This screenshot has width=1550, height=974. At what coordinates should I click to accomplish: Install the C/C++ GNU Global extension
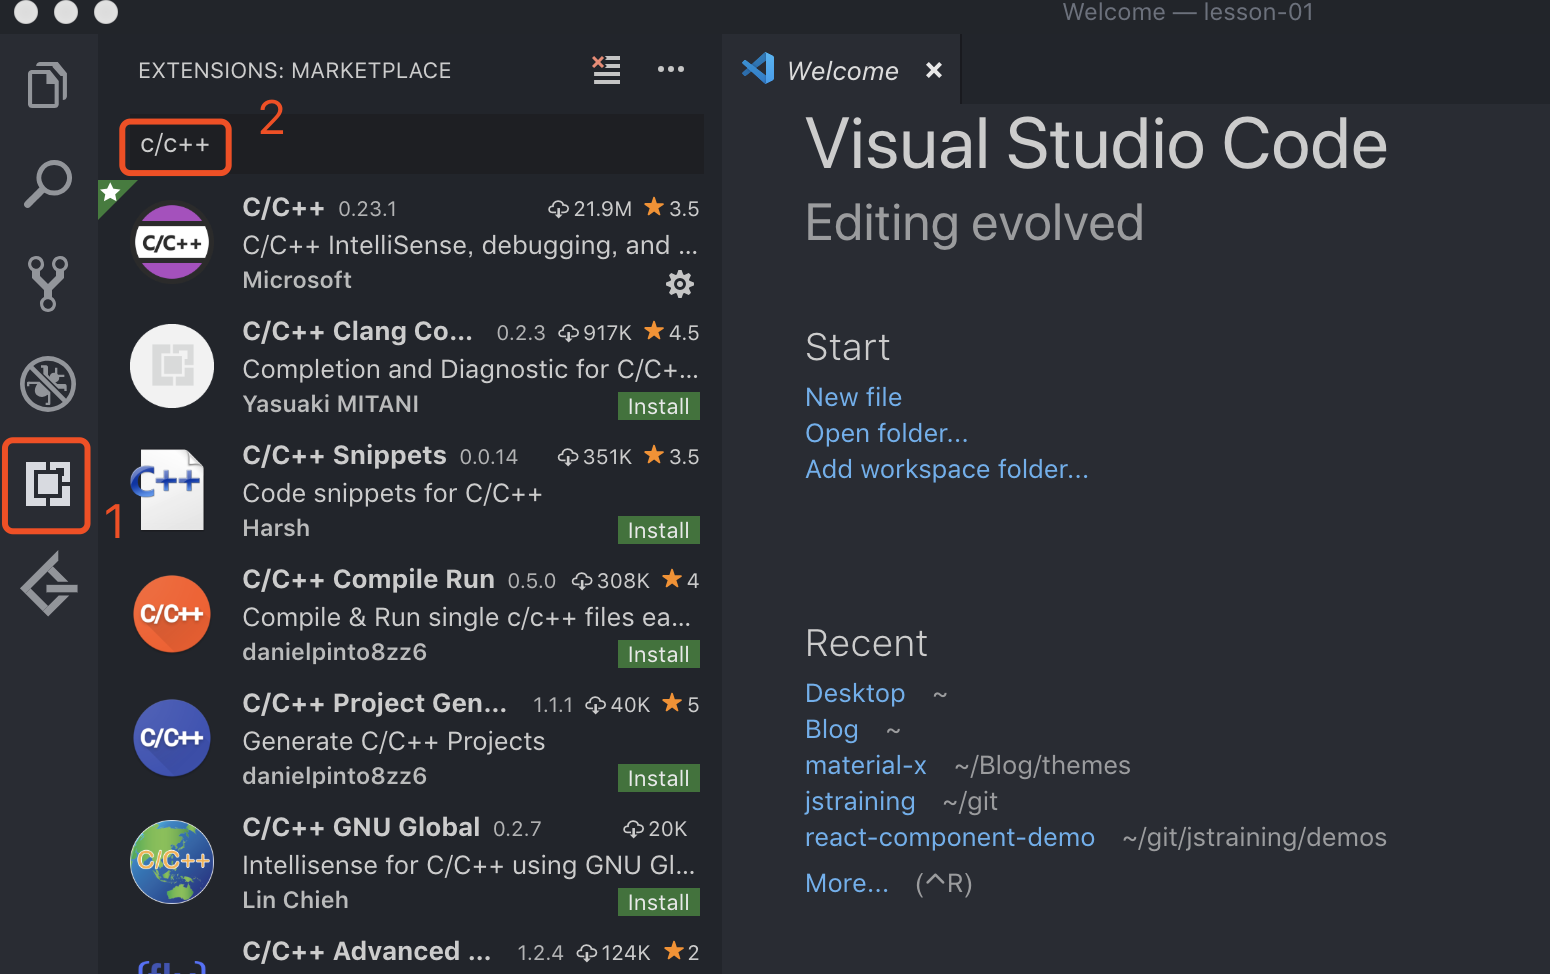(658, 902)
